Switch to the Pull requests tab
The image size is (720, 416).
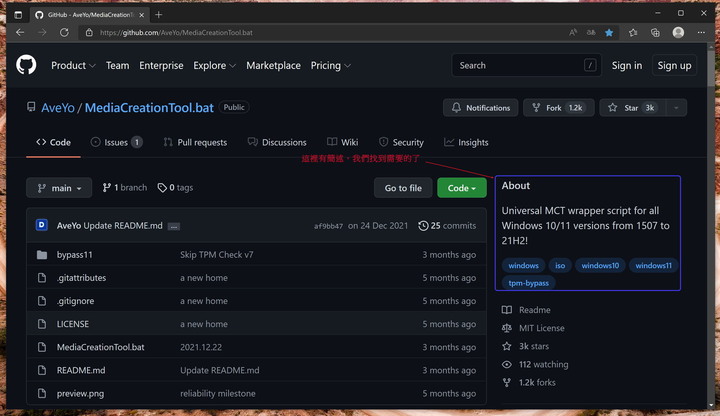click(195, 142)
